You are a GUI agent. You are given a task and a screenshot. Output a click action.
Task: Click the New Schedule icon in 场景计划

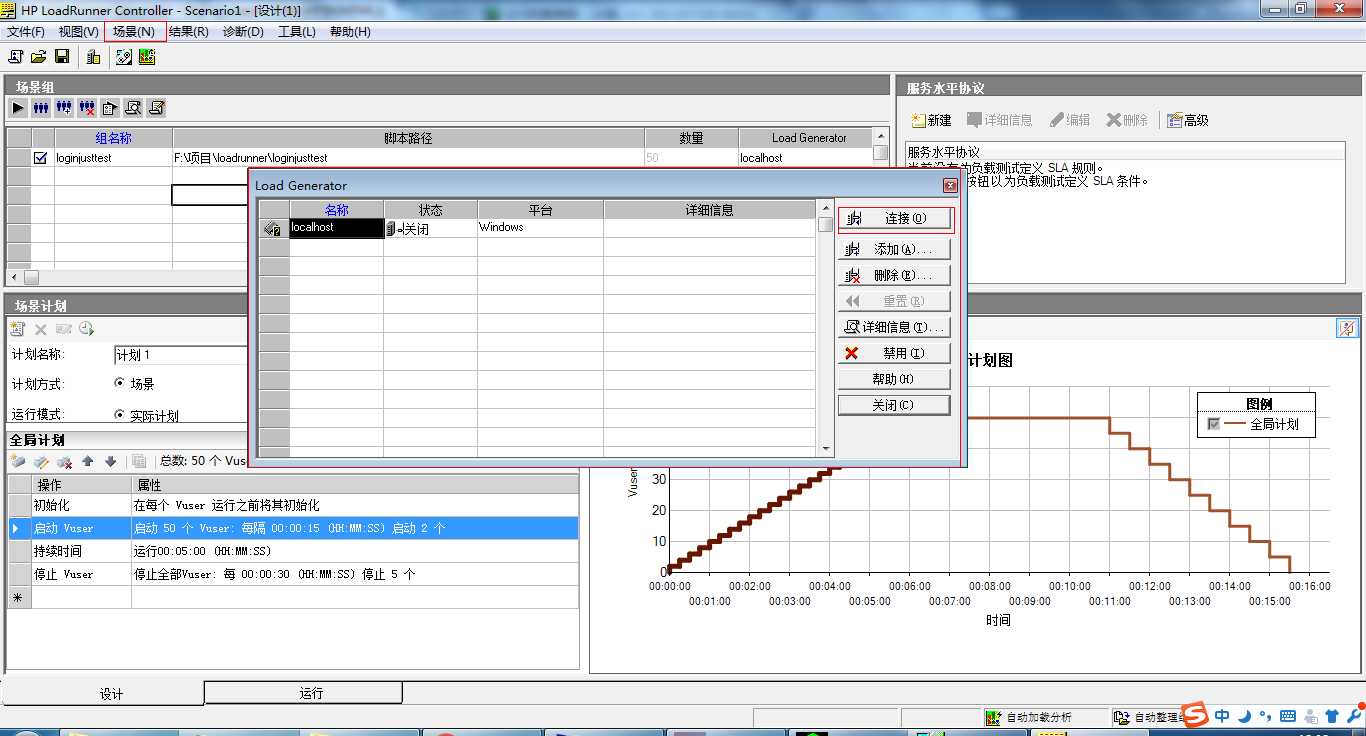click(17, 328)
